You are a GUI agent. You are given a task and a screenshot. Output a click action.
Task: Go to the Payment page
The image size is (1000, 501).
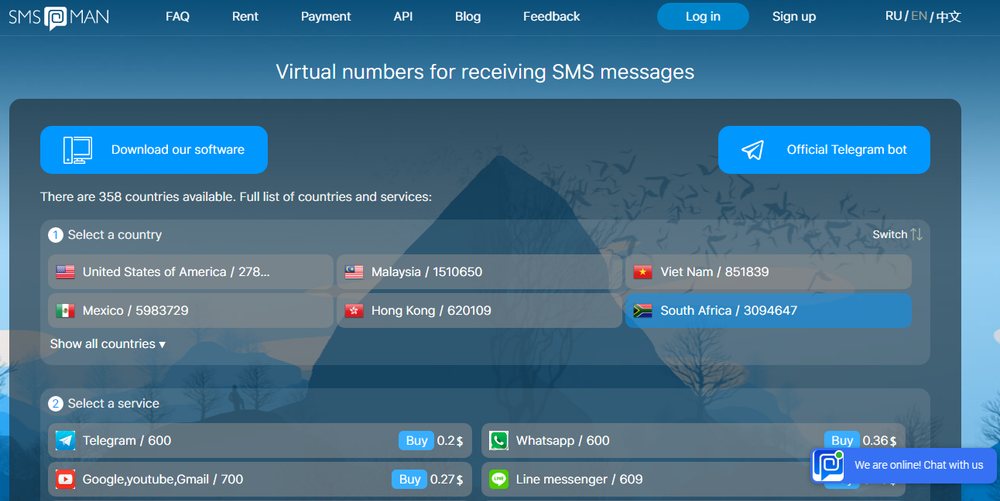coord(326,17)
